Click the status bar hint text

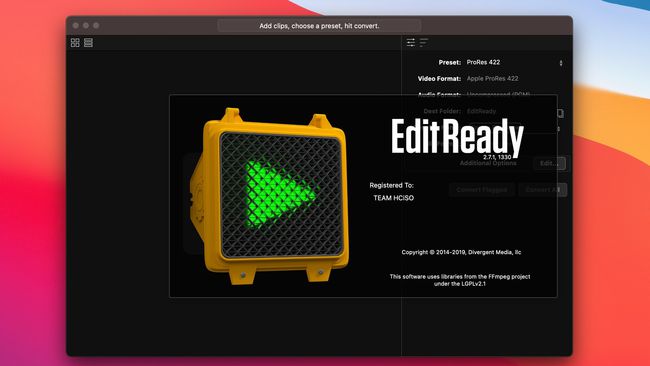click(x=319, y=26)
